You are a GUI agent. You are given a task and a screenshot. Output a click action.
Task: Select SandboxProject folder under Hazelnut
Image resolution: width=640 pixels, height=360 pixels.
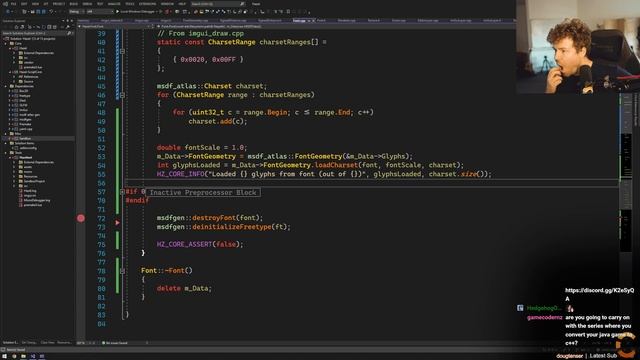[x=34, y=181]
